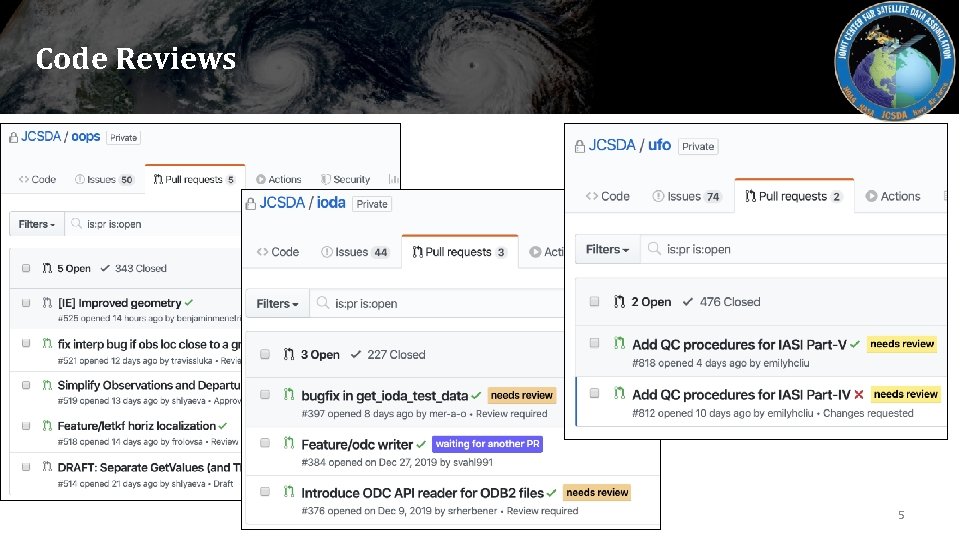Open Code tab in ioda repo

point(278,252)
